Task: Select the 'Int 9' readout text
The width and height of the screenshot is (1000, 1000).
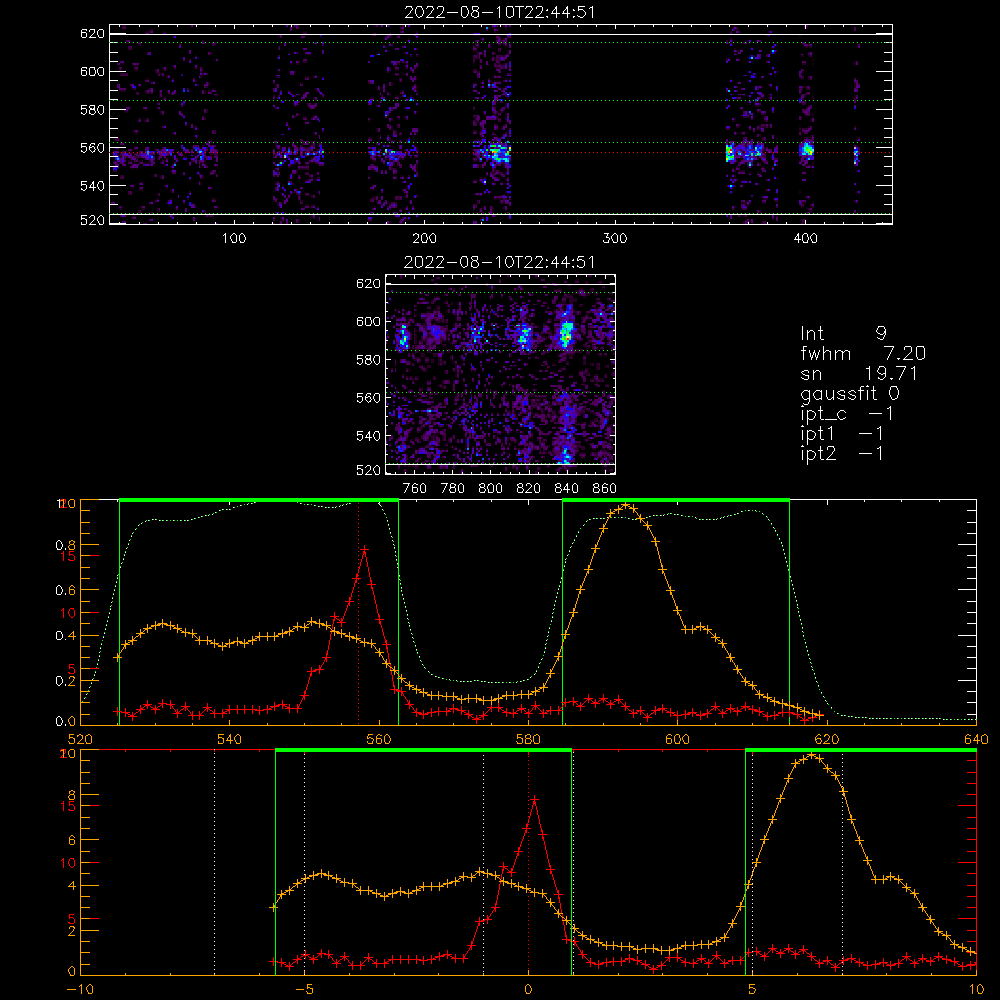Action: click(x=843, y=333)
